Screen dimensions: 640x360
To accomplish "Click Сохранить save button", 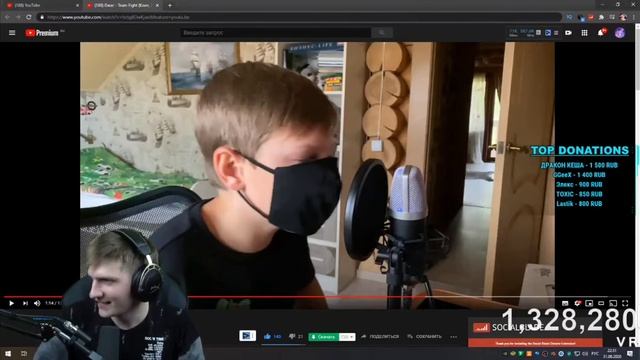I will click(x=424, y=337).
